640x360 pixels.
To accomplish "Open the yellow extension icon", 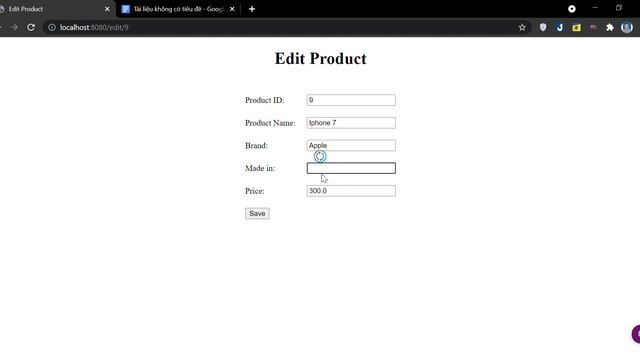I will click(576, 27).
